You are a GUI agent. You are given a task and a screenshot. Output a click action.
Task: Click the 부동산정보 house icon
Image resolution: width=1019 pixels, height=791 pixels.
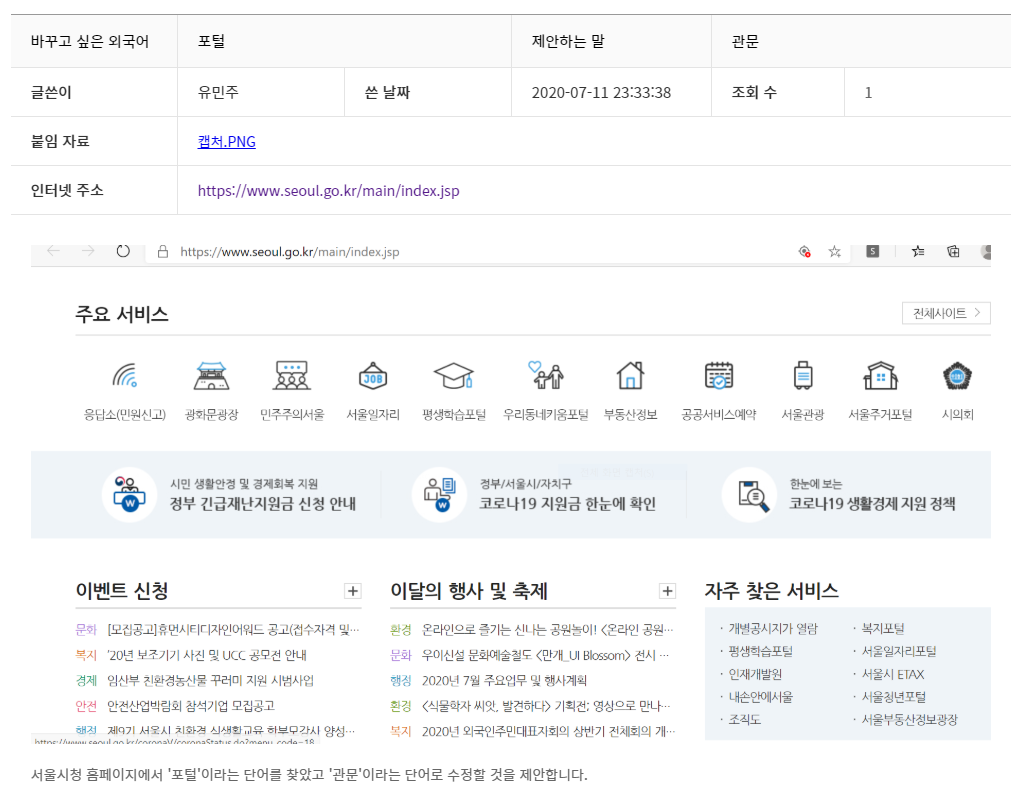point(630,377)
